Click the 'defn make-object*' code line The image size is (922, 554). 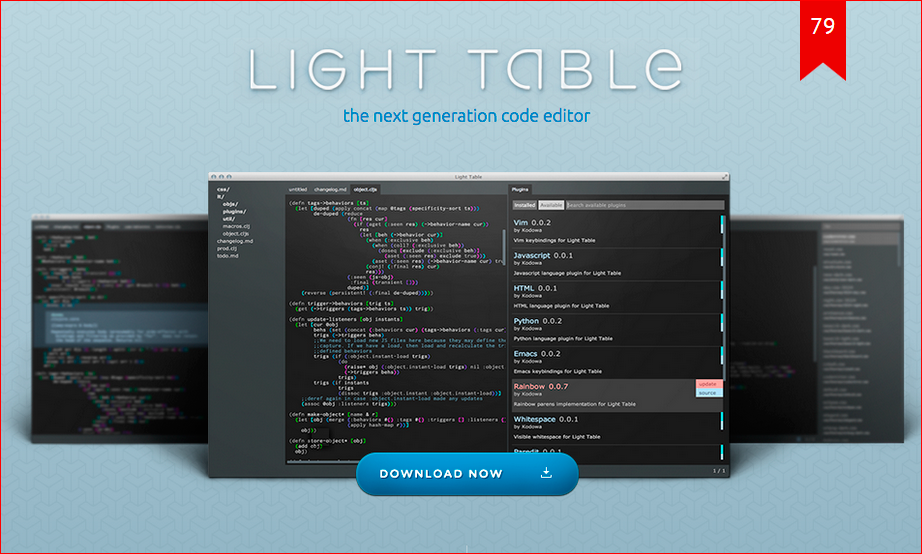[x=334, y=415]
